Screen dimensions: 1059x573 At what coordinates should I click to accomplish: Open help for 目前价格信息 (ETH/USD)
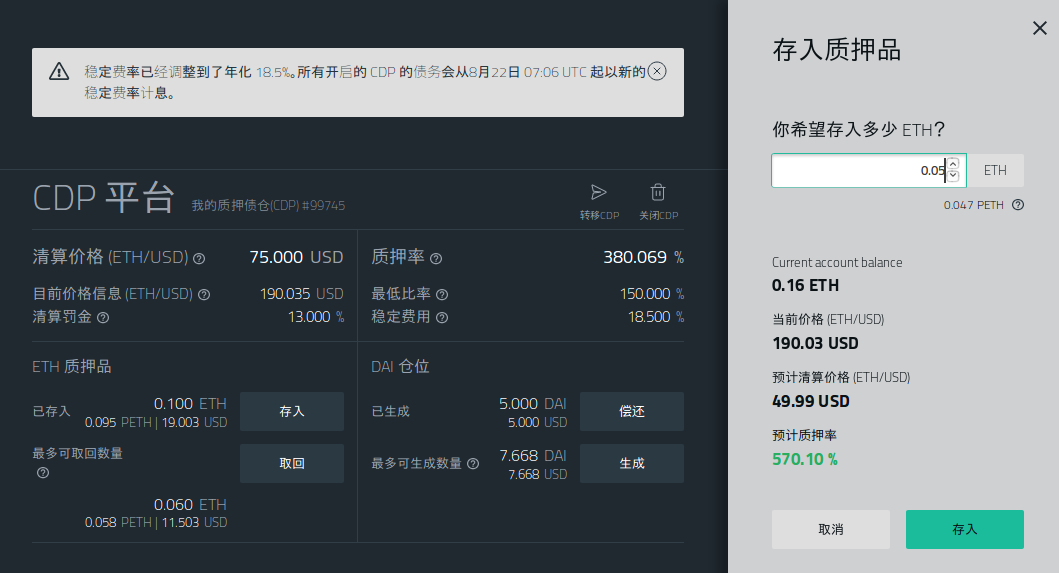204,295
